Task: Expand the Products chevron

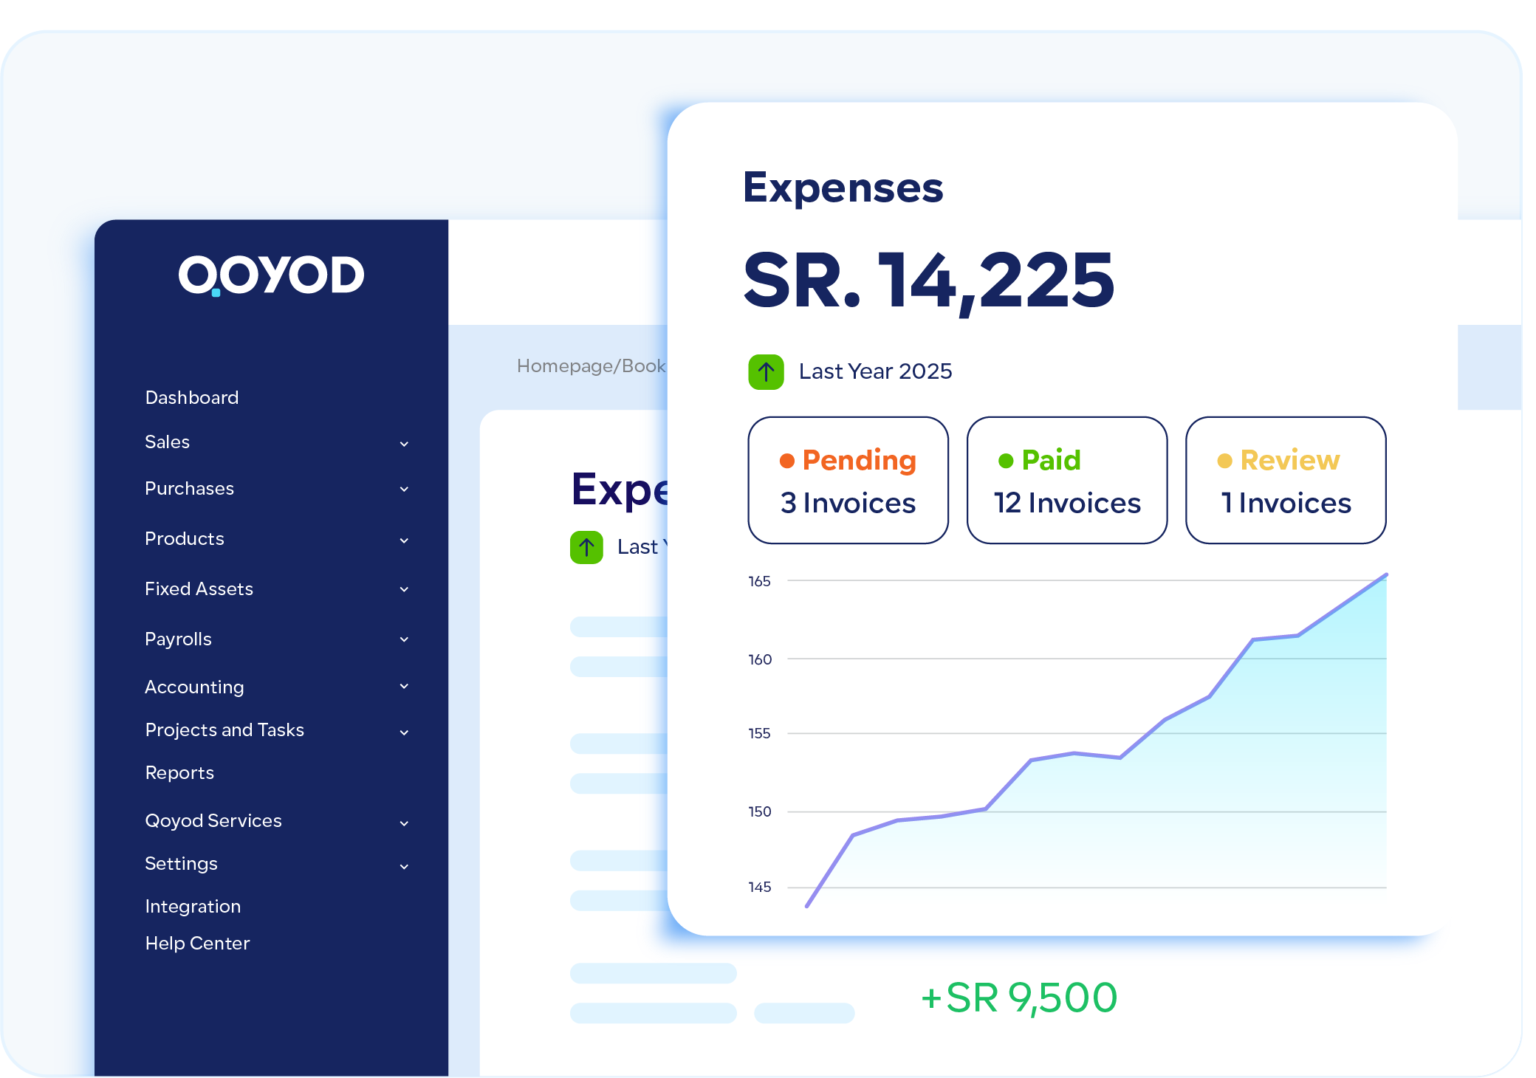Action: click(x=404, y=541)
